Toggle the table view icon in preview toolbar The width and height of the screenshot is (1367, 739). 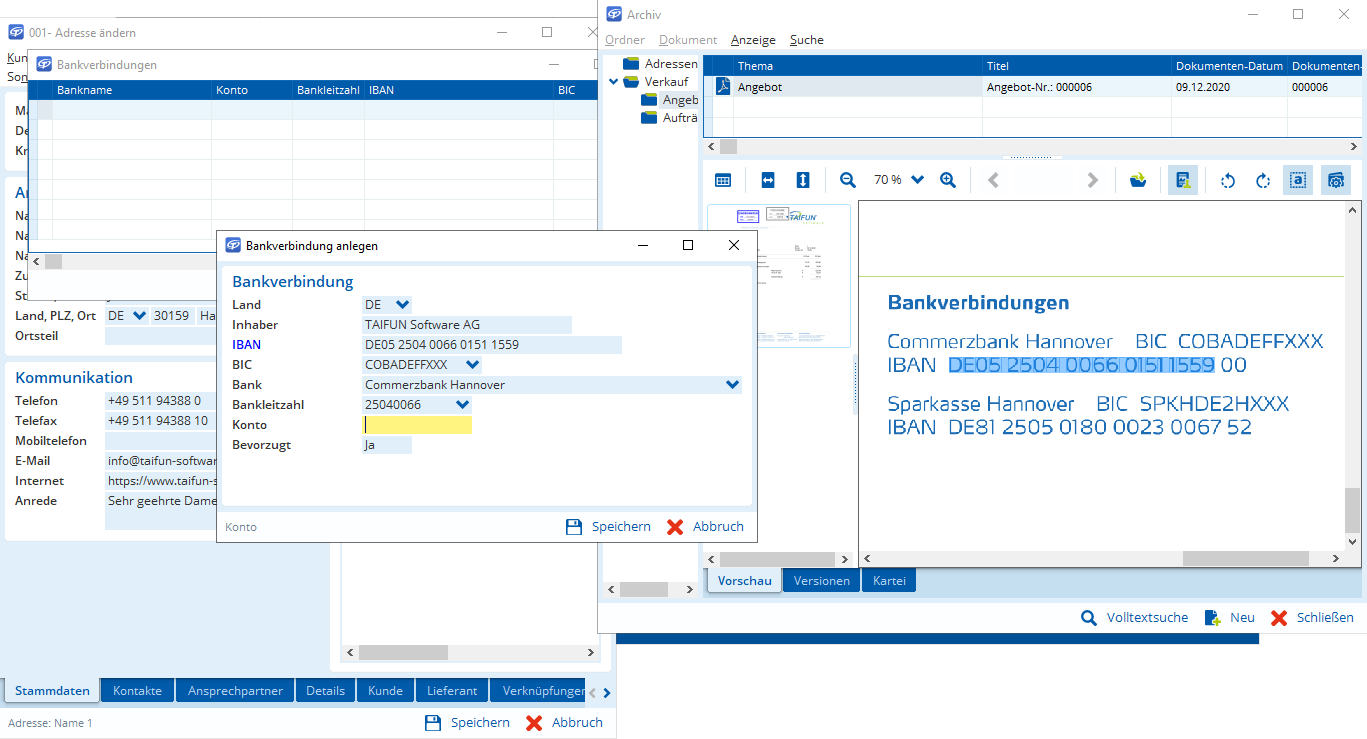click(x=723, y=180)
